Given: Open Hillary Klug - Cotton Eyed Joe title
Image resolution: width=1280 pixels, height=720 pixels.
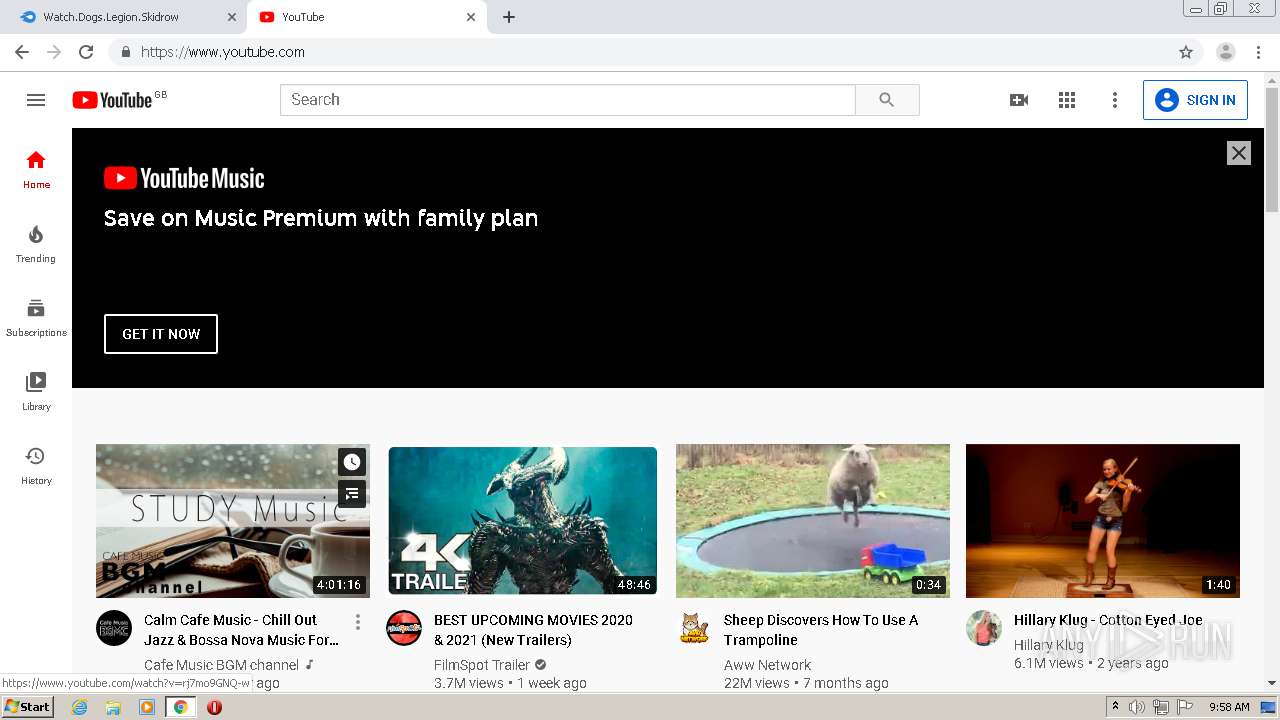Looking at the screenshot, I should tap(1108, 620).
